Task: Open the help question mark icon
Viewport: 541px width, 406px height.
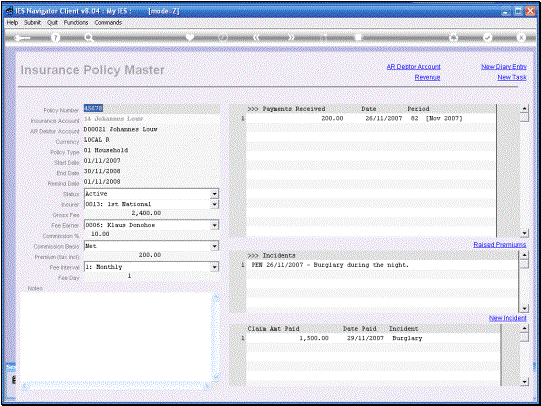Action: click(55, 38)
